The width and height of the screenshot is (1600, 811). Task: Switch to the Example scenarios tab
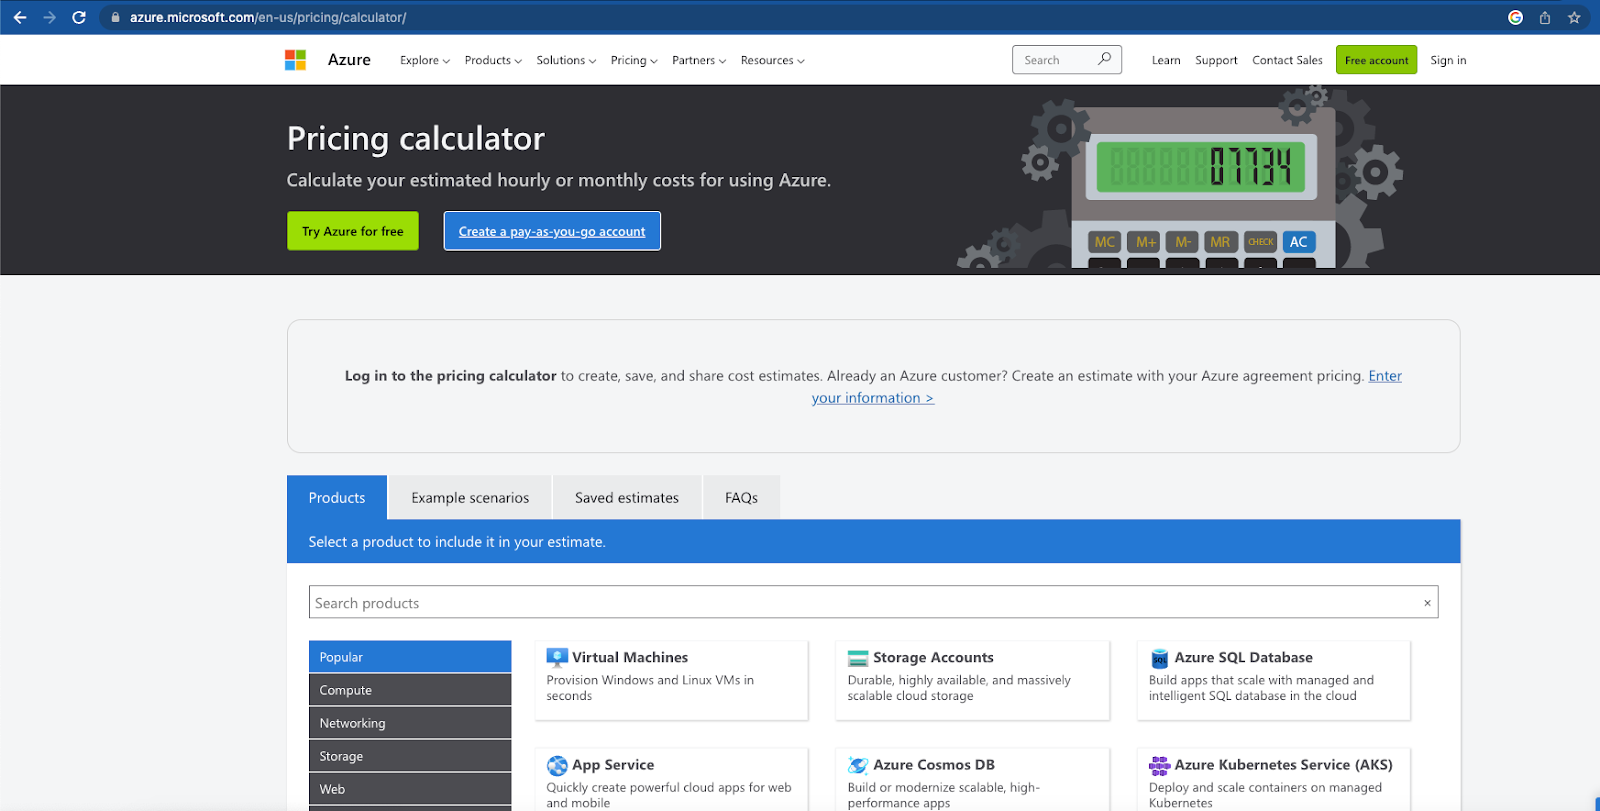(x=470, y=498)
